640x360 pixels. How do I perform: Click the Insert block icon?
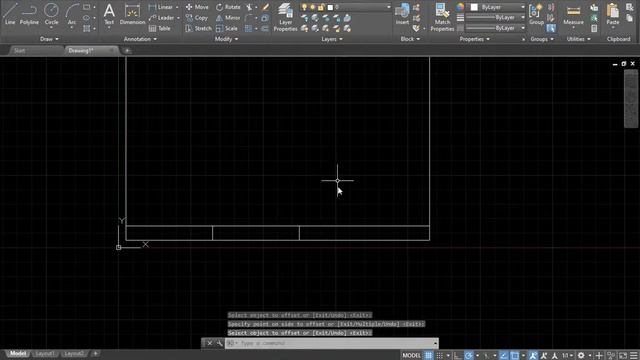tap(402, 13)
